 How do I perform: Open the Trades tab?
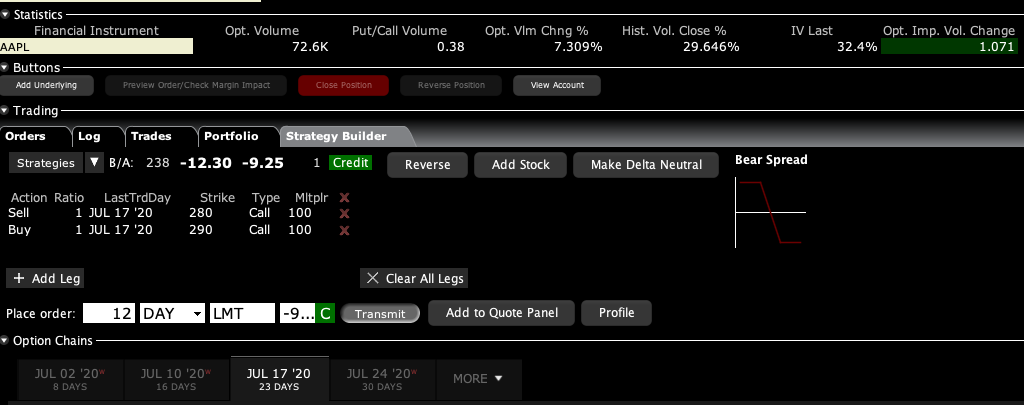(151, 136)
